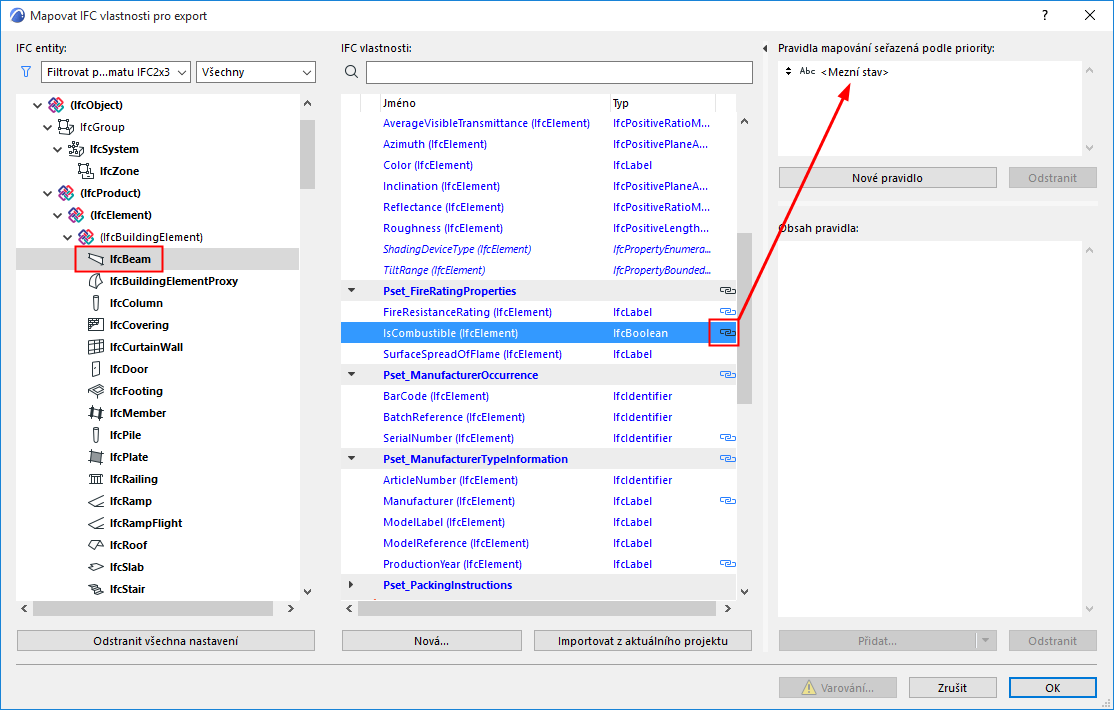Click link icon on Pset_ManufacturerOccurrence row
The width and height of the screenshot is (1114, 710).
point(728,375)
